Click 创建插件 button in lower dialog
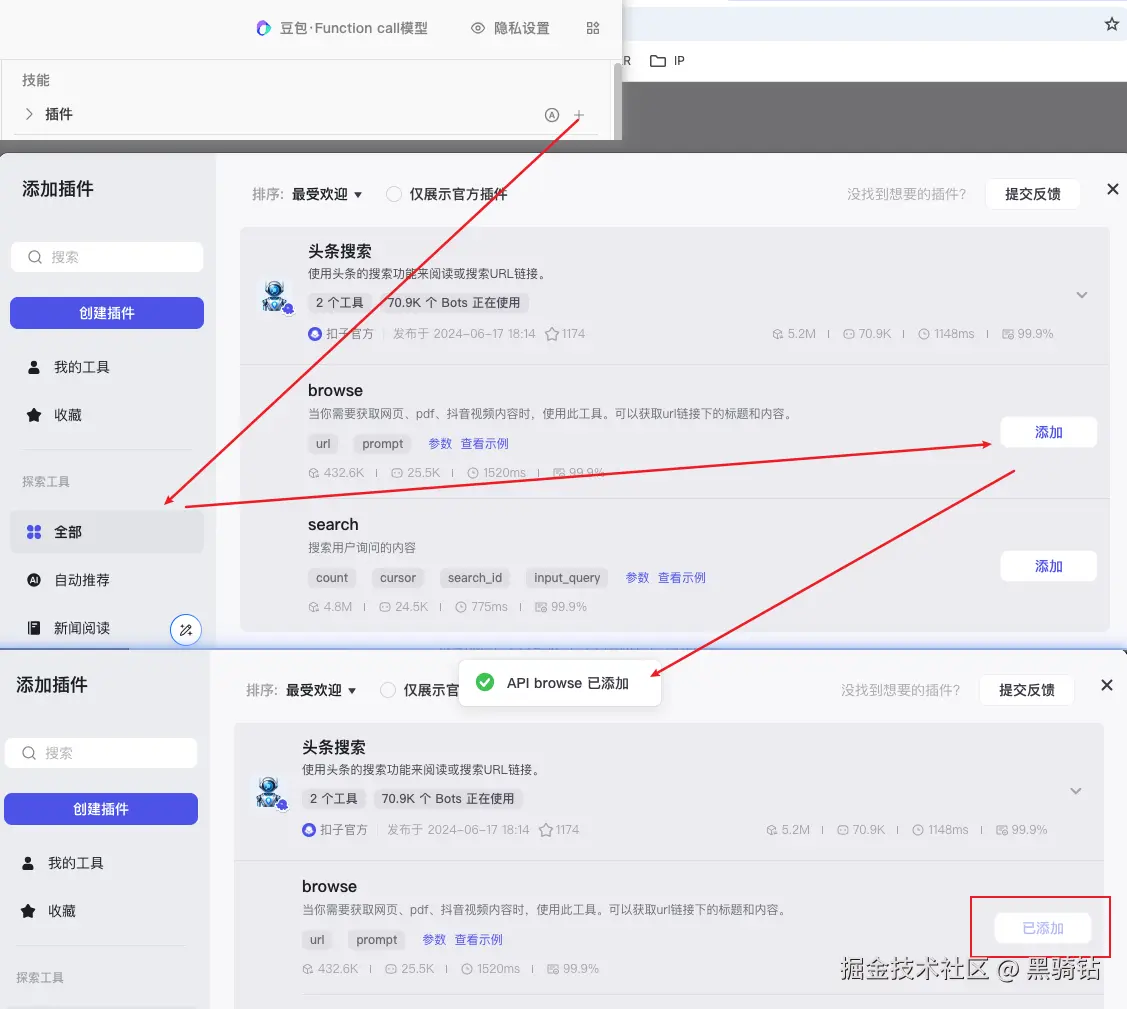This screenshot has width=1127, height=1009. 101,808
